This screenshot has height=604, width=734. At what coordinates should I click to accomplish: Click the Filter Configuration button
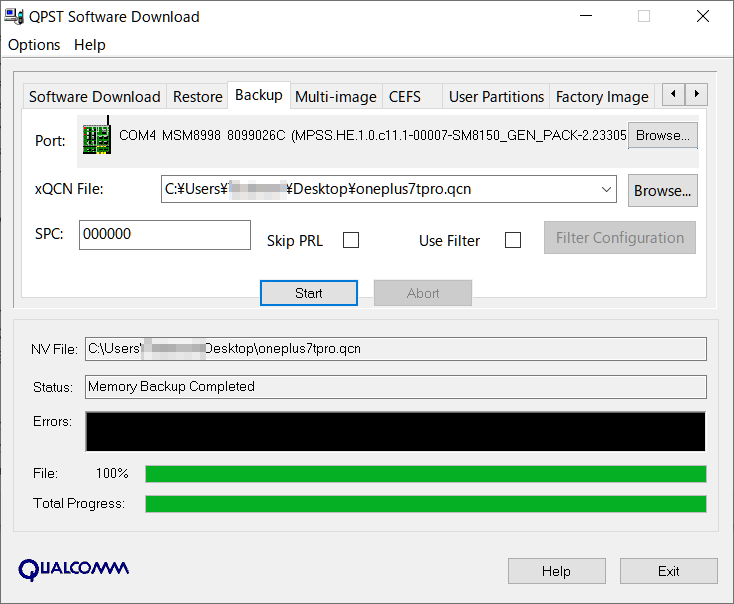click(620, 238)
